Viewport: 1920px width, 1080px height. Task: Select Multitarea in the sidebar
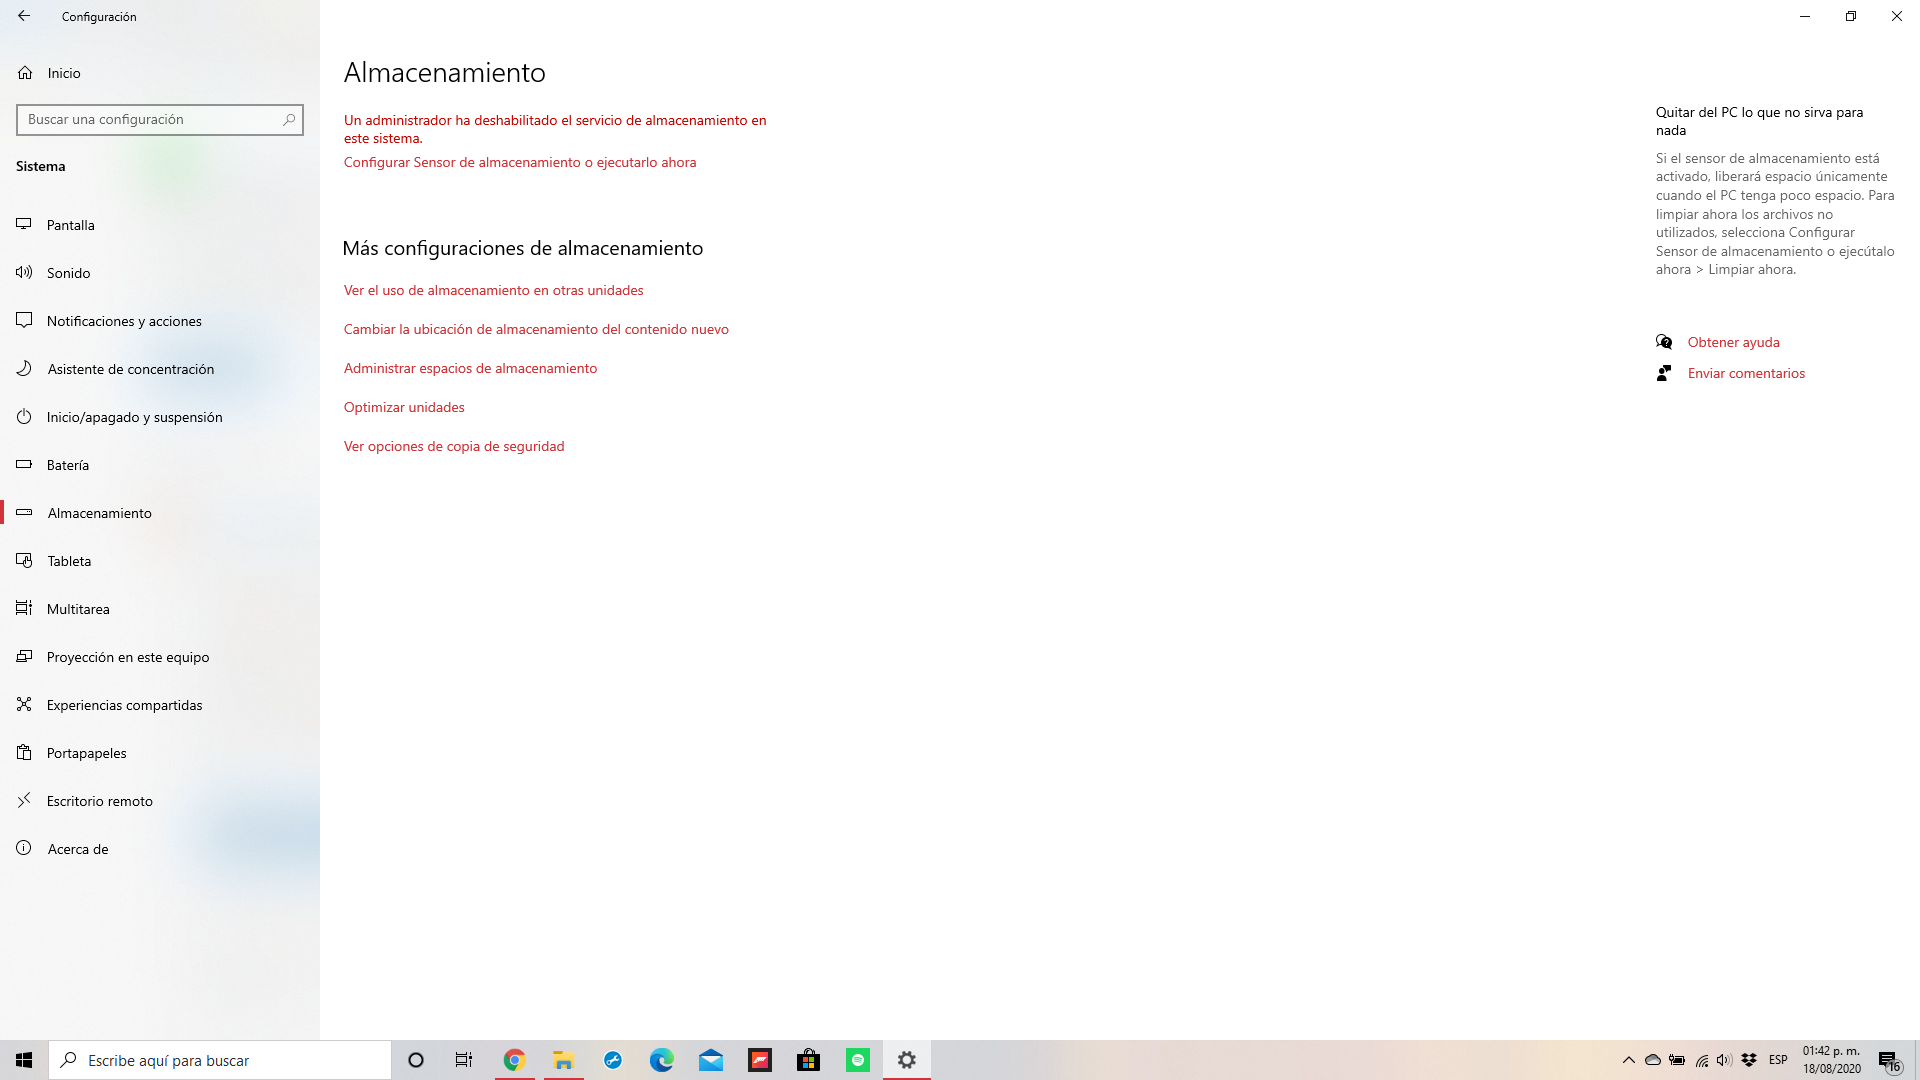click(78, 609)
